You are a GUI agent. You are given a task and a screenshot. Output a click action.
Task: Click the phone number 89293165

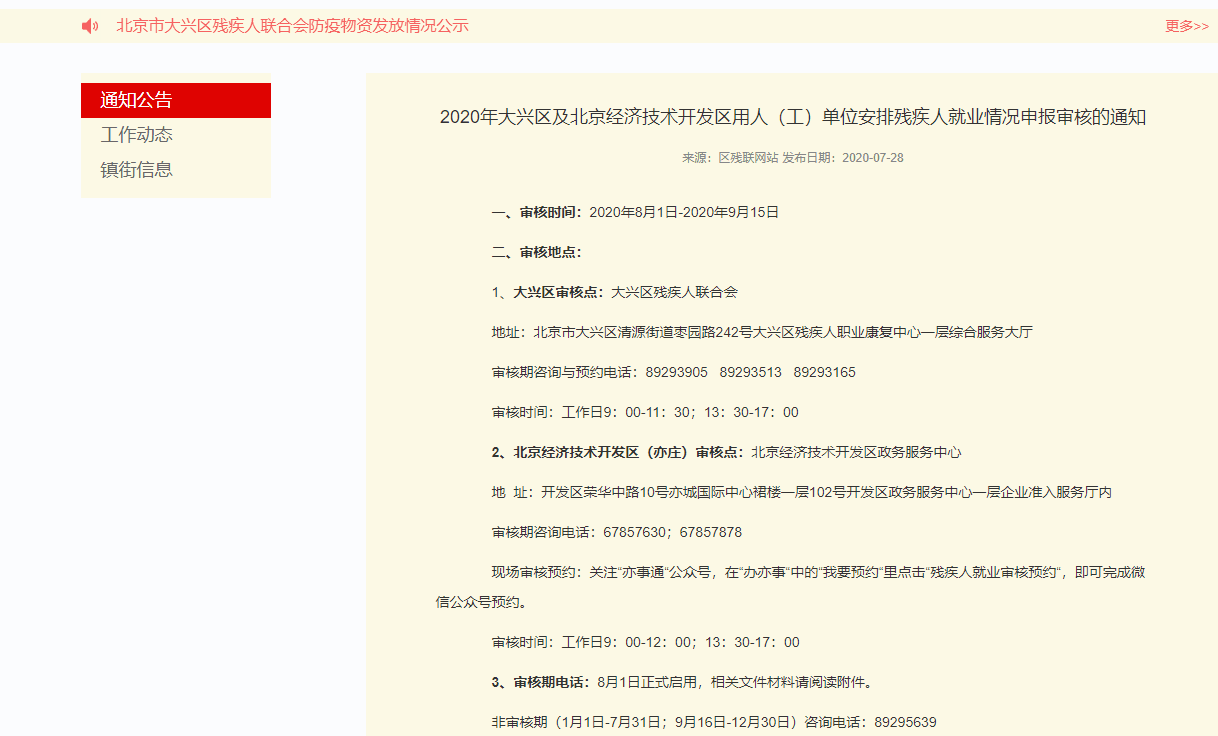tap(825, 372)
